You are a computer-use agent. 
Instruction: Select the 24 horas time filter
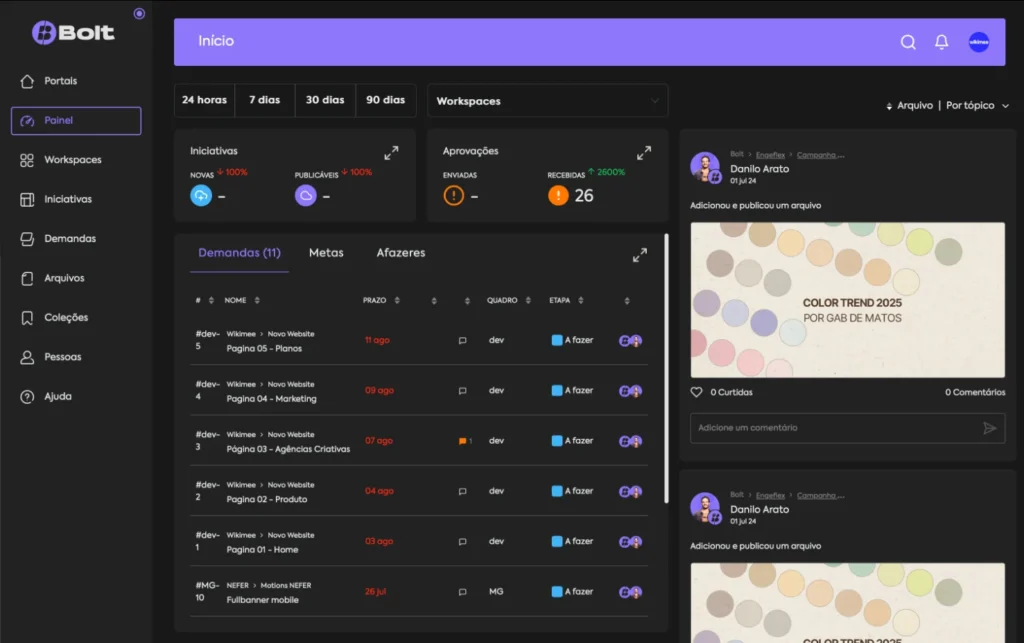coord(204,100)
